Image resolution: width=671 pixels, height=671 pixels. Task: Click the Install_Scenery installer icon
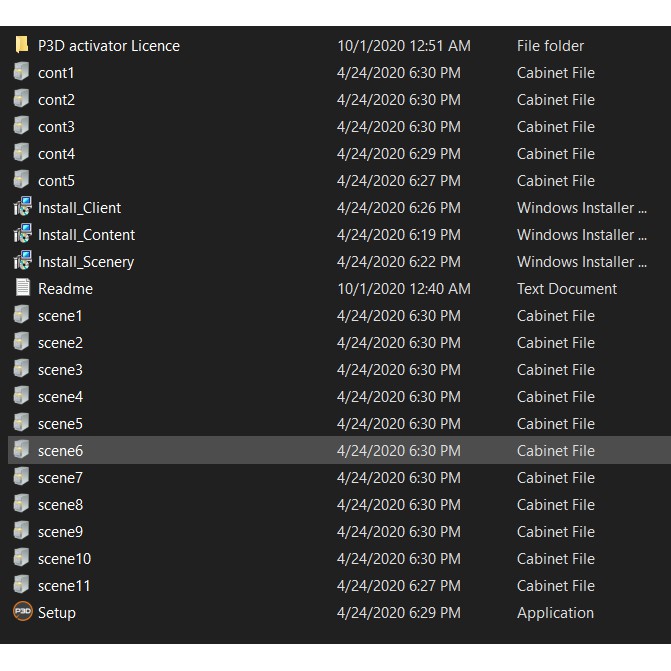pos(22,261)
